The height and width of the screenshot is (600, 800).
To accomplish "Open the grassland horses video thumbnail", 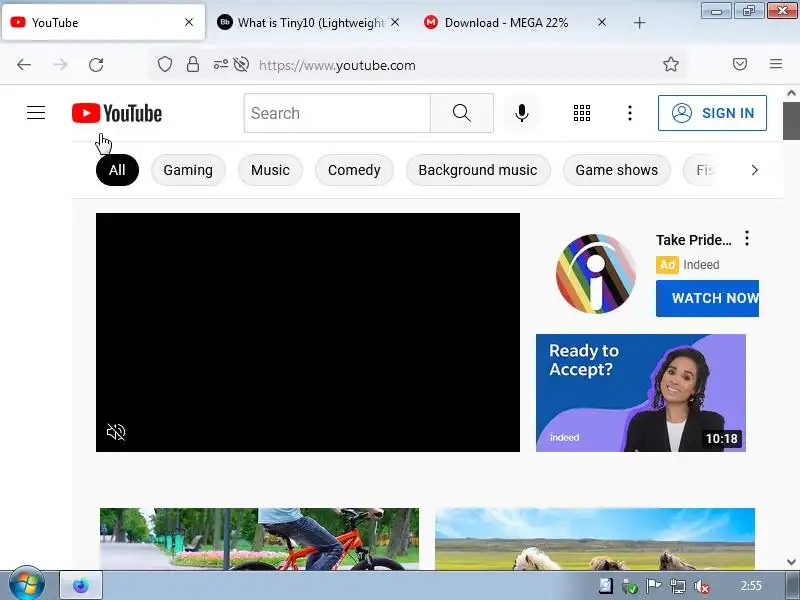I will 595,538.
